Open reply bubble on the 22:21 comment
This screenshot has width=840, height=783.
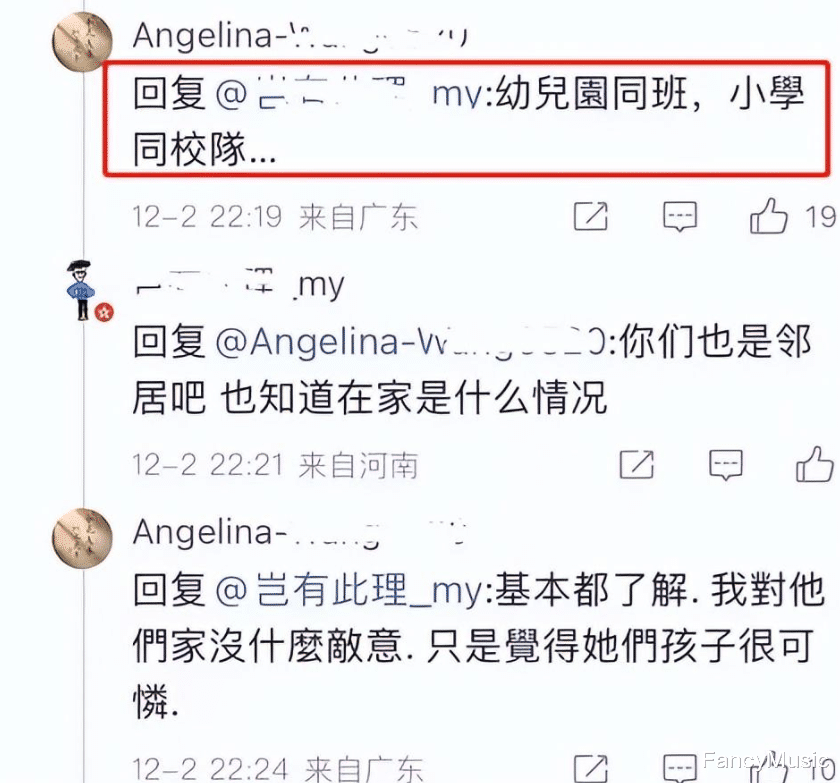point(726,464)
